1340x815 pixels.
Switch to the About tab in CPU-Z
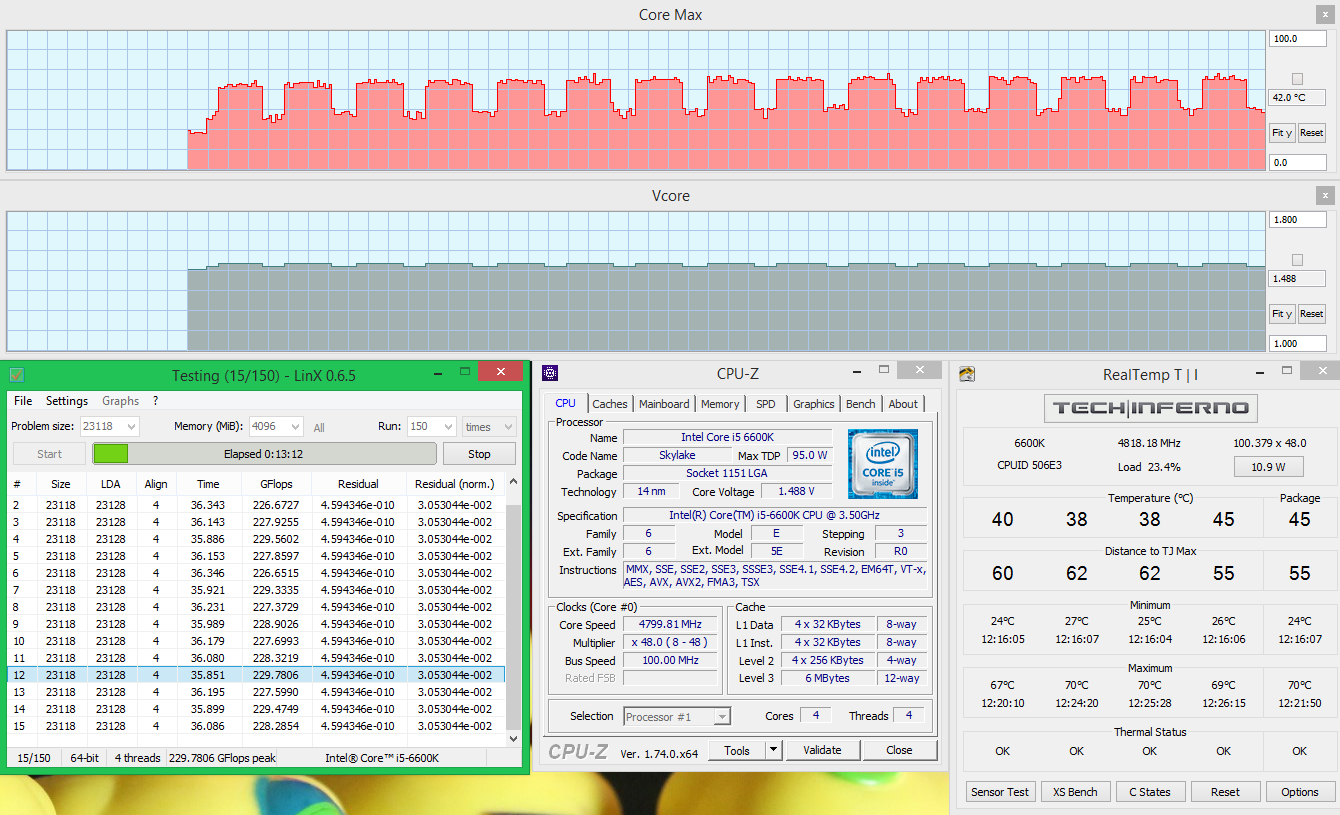903,404
